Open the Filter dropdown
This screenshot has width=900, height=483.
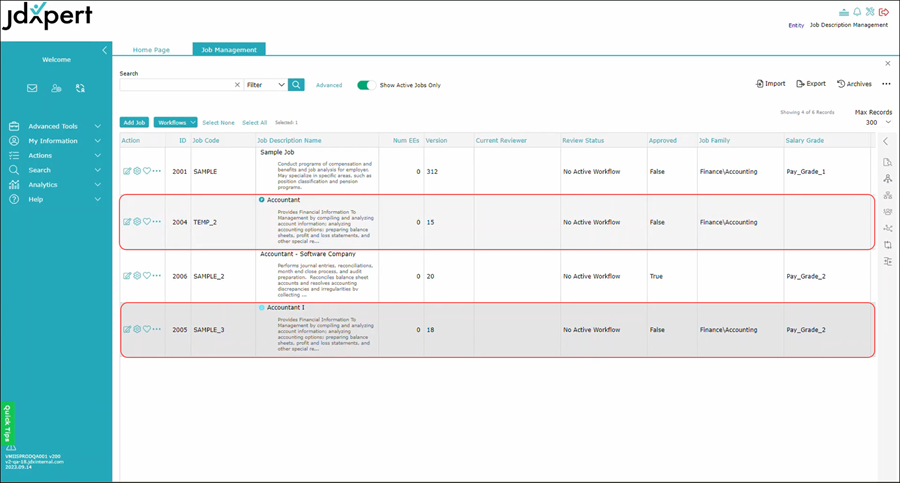[266, 85]
